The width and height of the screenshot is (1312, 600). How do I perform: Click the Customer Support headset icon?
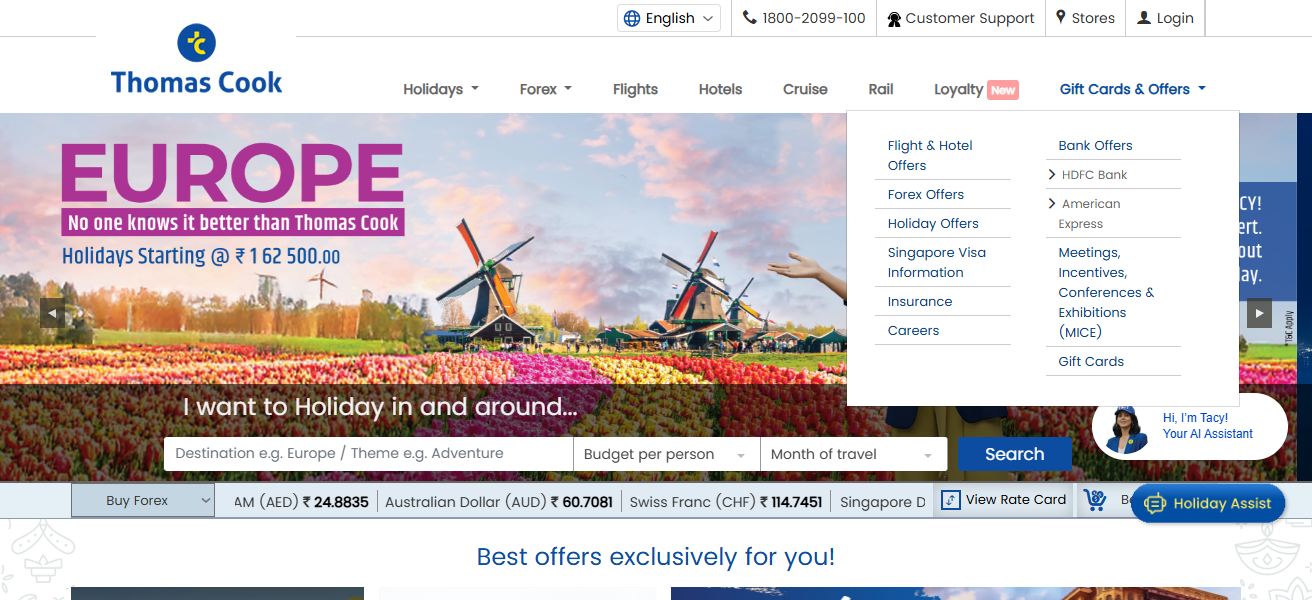[895, 17]
